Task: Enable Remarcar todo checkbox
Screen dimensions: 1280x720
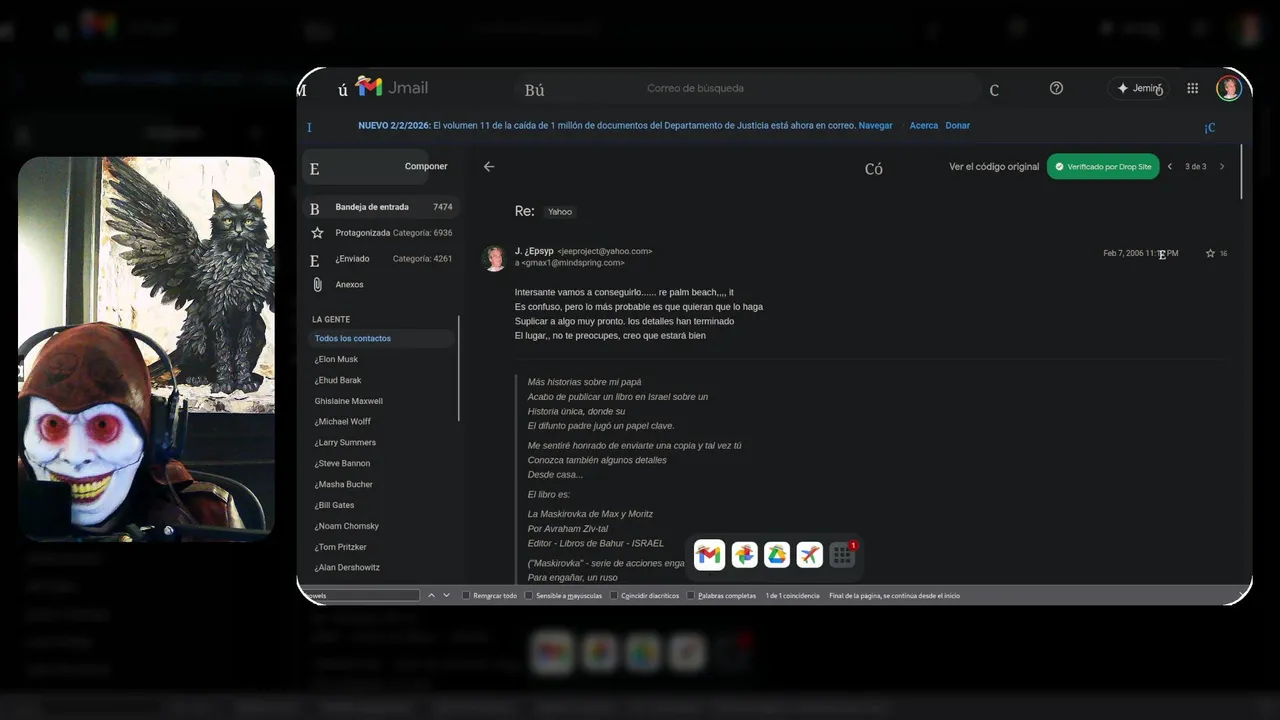Action: pyautogui.click(x=466, y=596)
